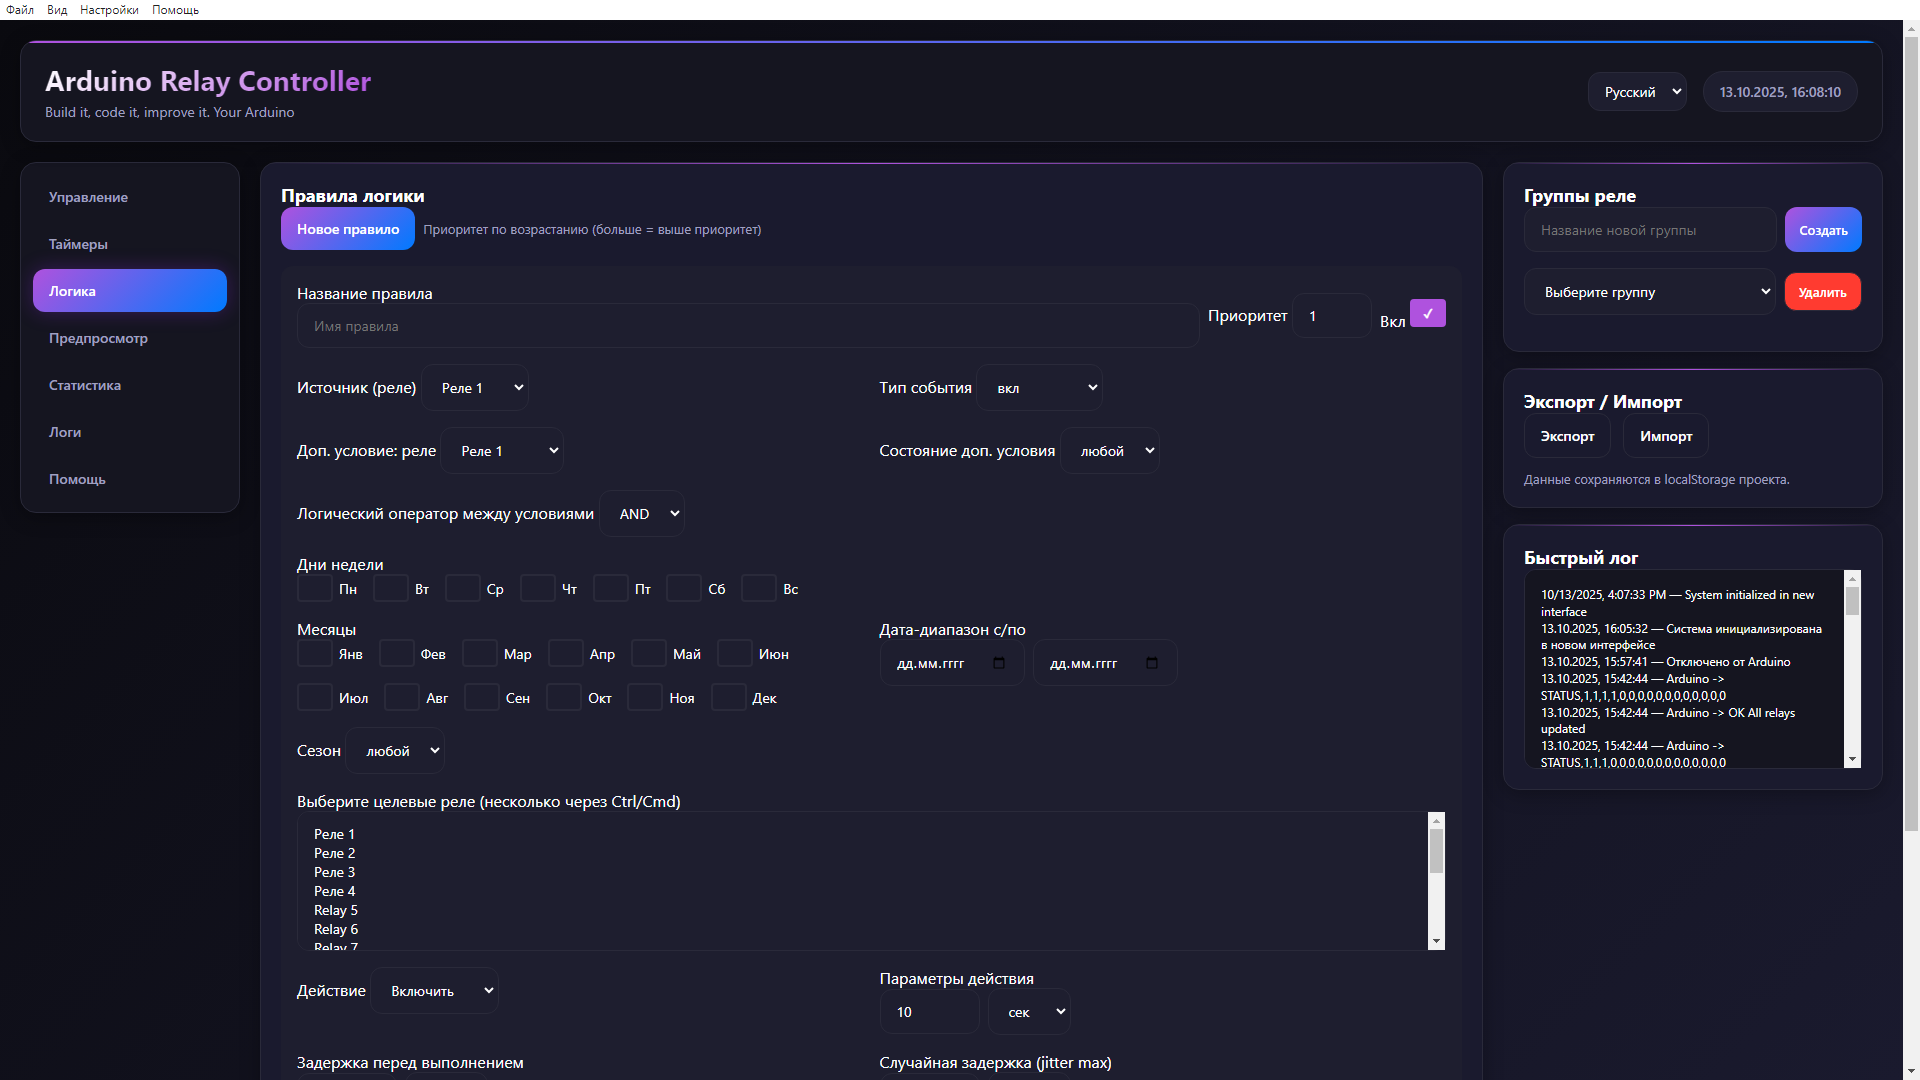Check the Пн weekday checkbox
Screen dimensions: 1920x1080
(315, 589)
